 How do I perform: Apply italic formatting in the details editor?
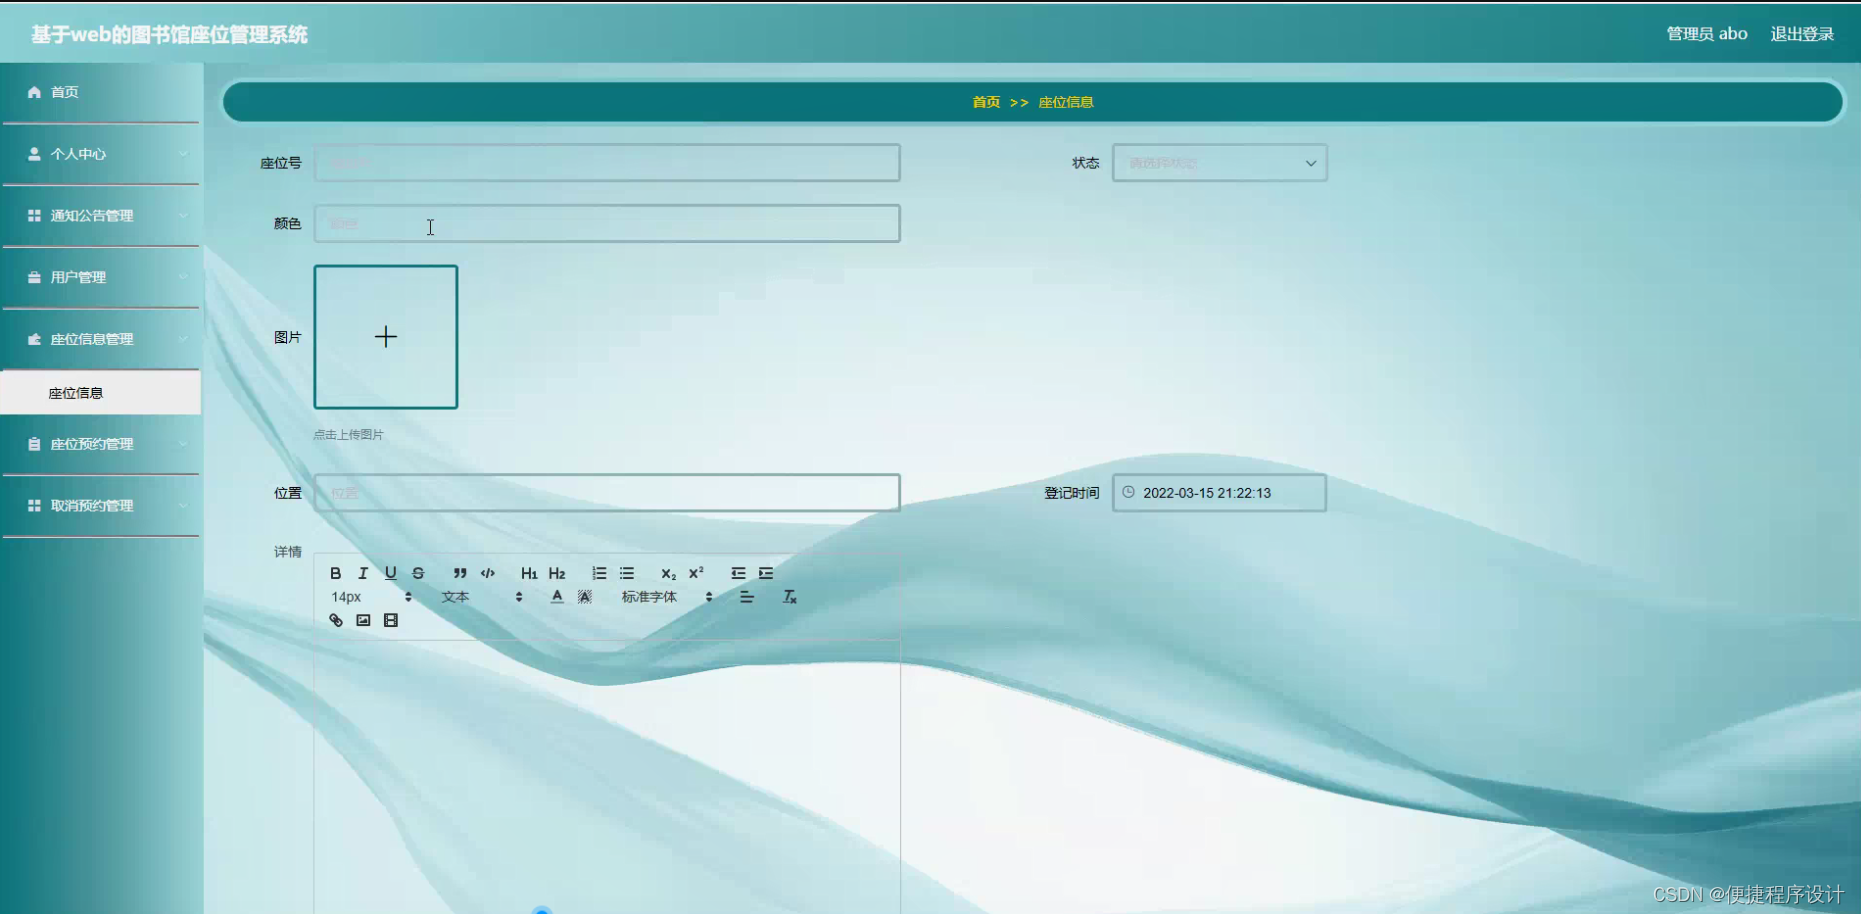(x=363, y=573)
